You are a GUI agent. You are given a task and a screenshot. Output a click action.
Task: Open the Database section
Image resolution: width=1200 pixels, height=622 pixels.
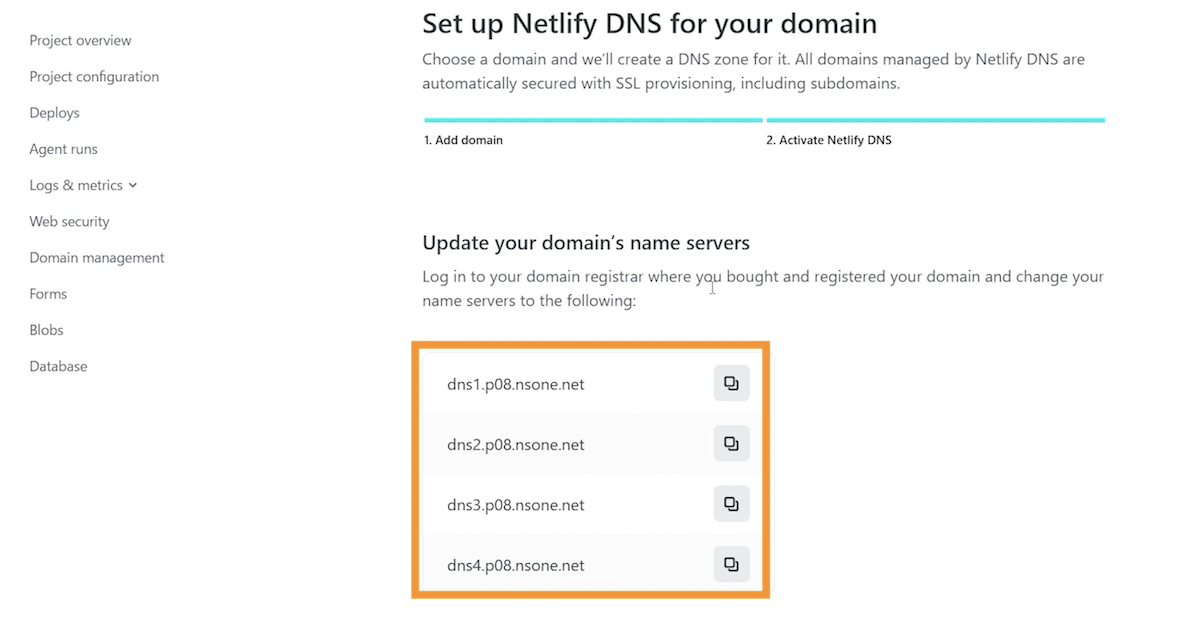coord(58,366)
